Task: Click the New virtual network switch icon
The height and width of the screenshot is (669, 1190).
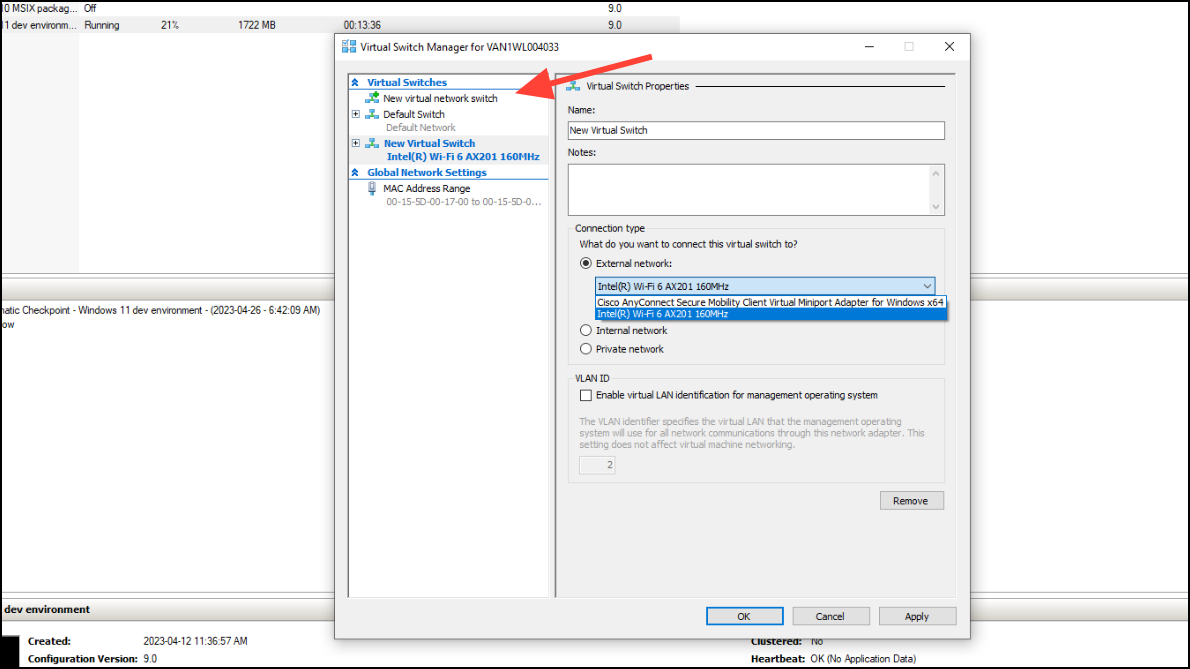Action: tap(372, 98)
